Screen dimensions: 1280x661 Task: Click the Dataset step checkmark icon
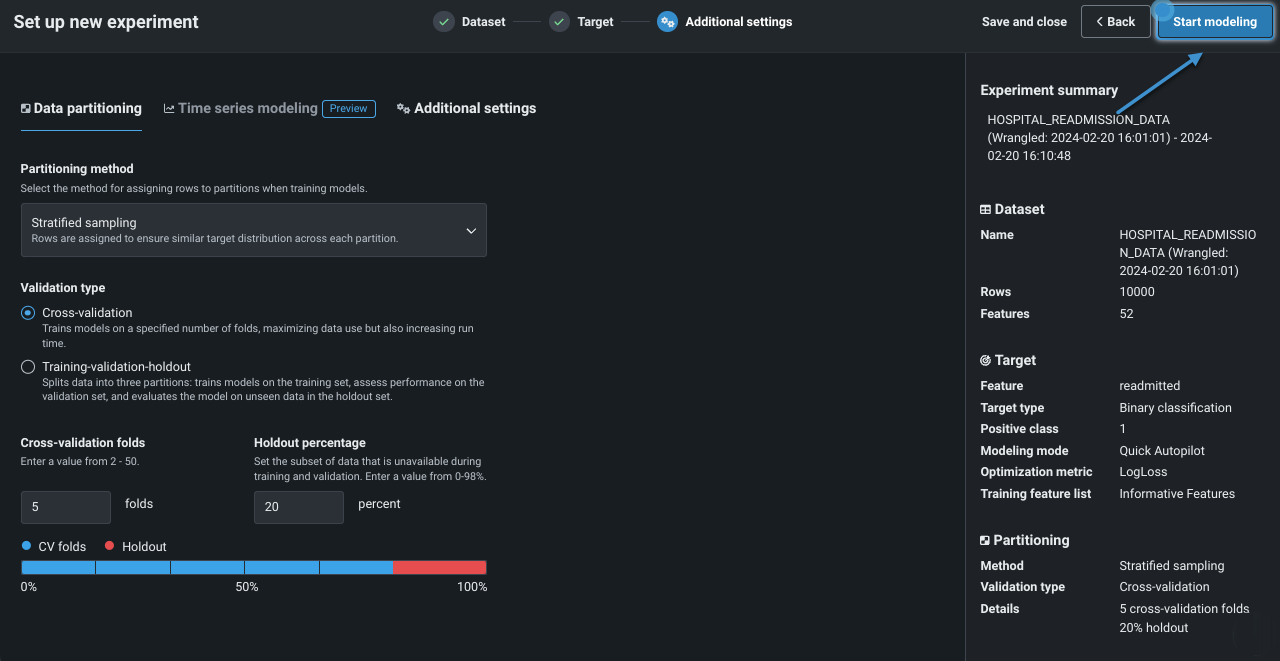(x=444, y=22)
